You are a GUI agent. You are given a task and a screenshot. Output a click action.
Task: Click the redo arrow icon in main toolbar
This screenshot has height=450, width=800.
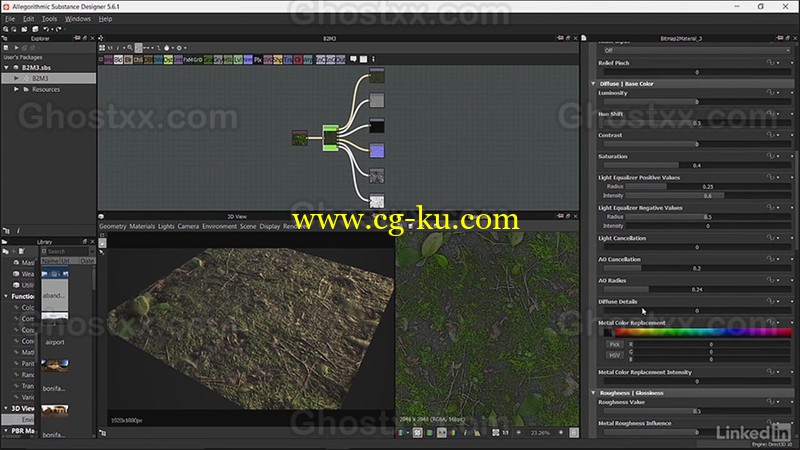[58, 29]
